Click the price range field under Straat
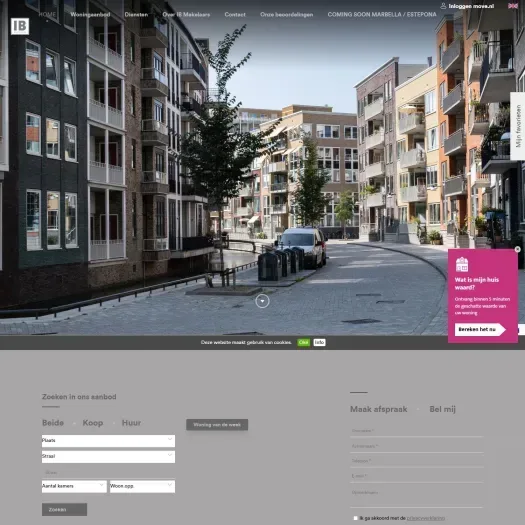Image resolution: width=525 pixels, height=525 pixels. tap(108, 472)
